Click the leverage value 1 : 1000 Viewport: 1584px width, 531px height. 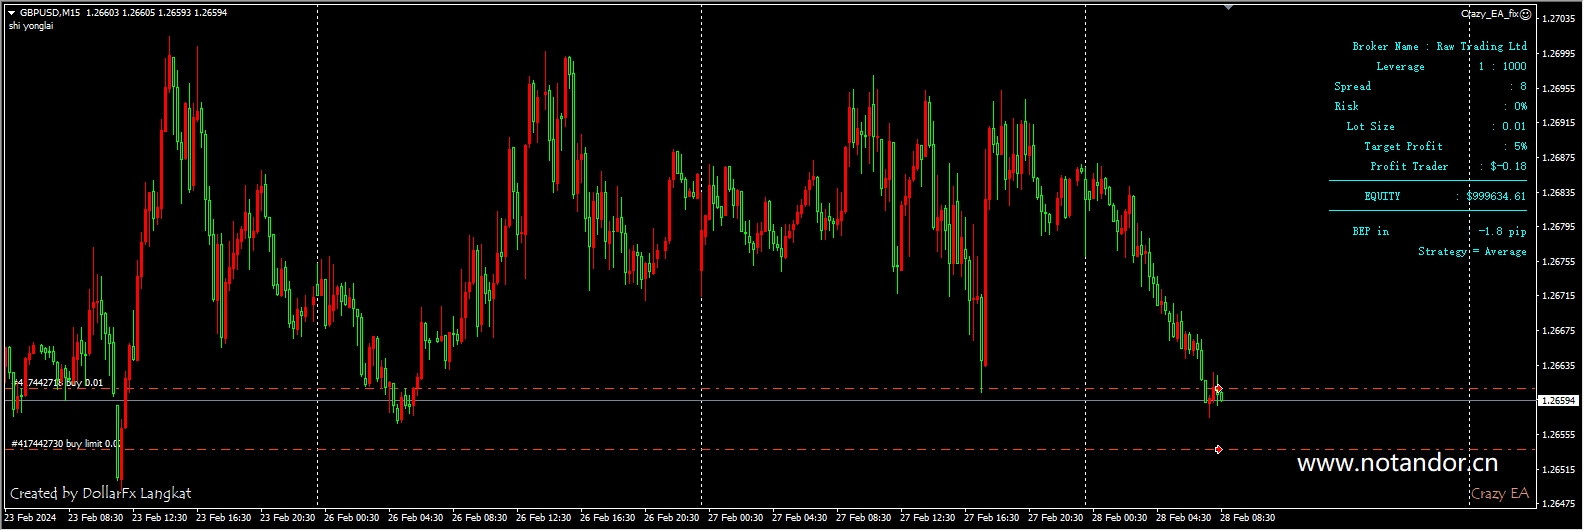pyautogui.click(x=1503, y=66)
